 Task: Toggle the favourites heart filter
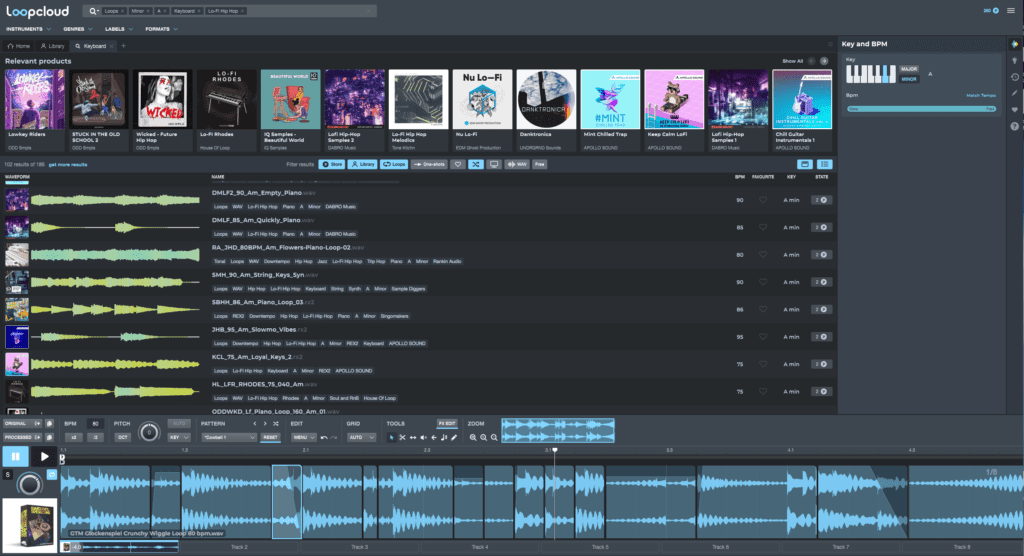point(458,165)
